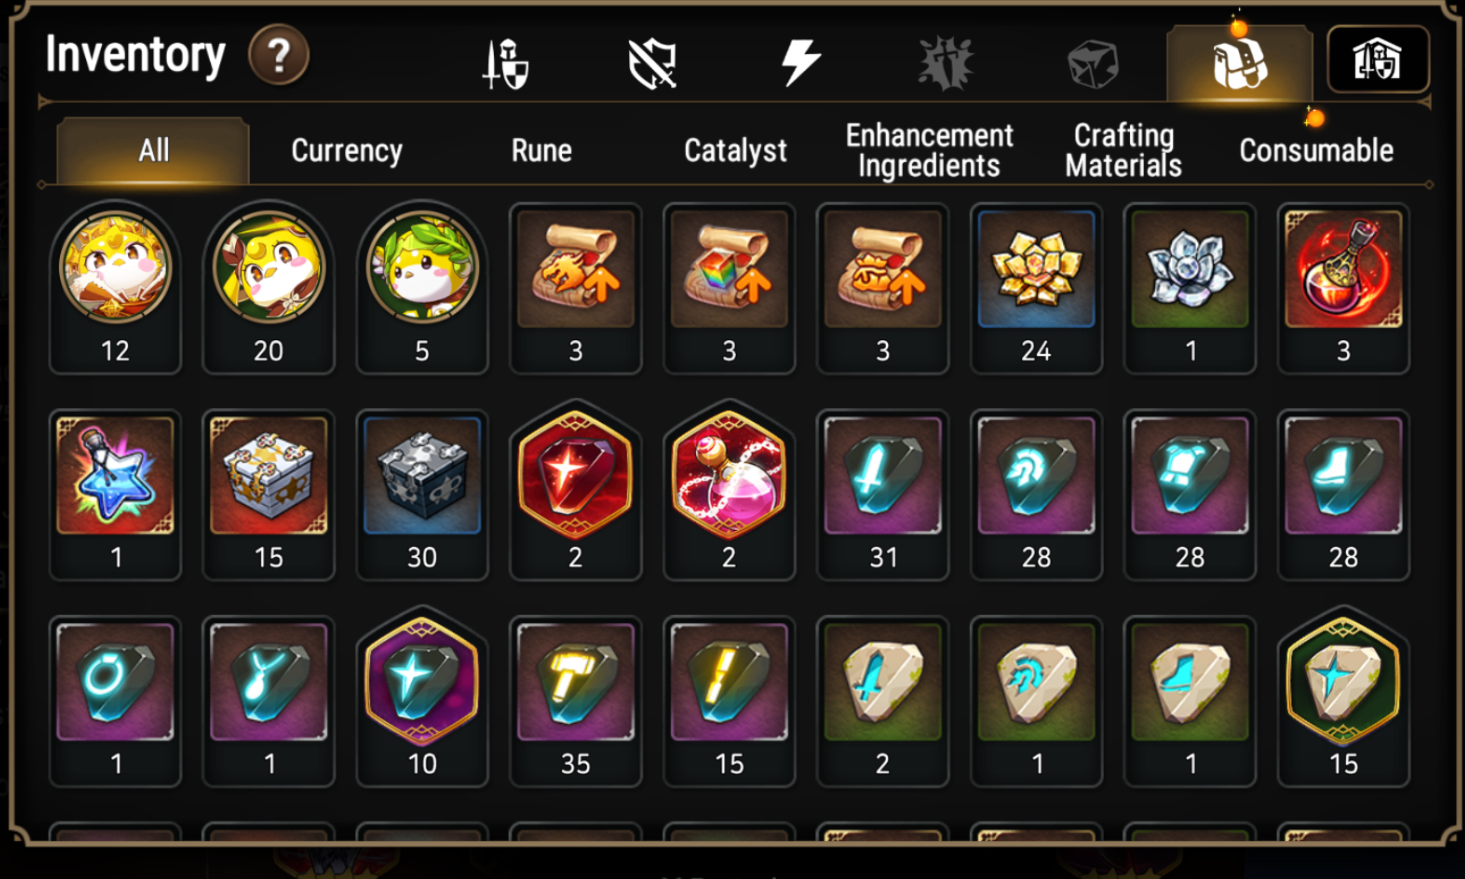Open the Consumable tab
This screenshot has height=879, width=1465.
[x=1316, y=151]
